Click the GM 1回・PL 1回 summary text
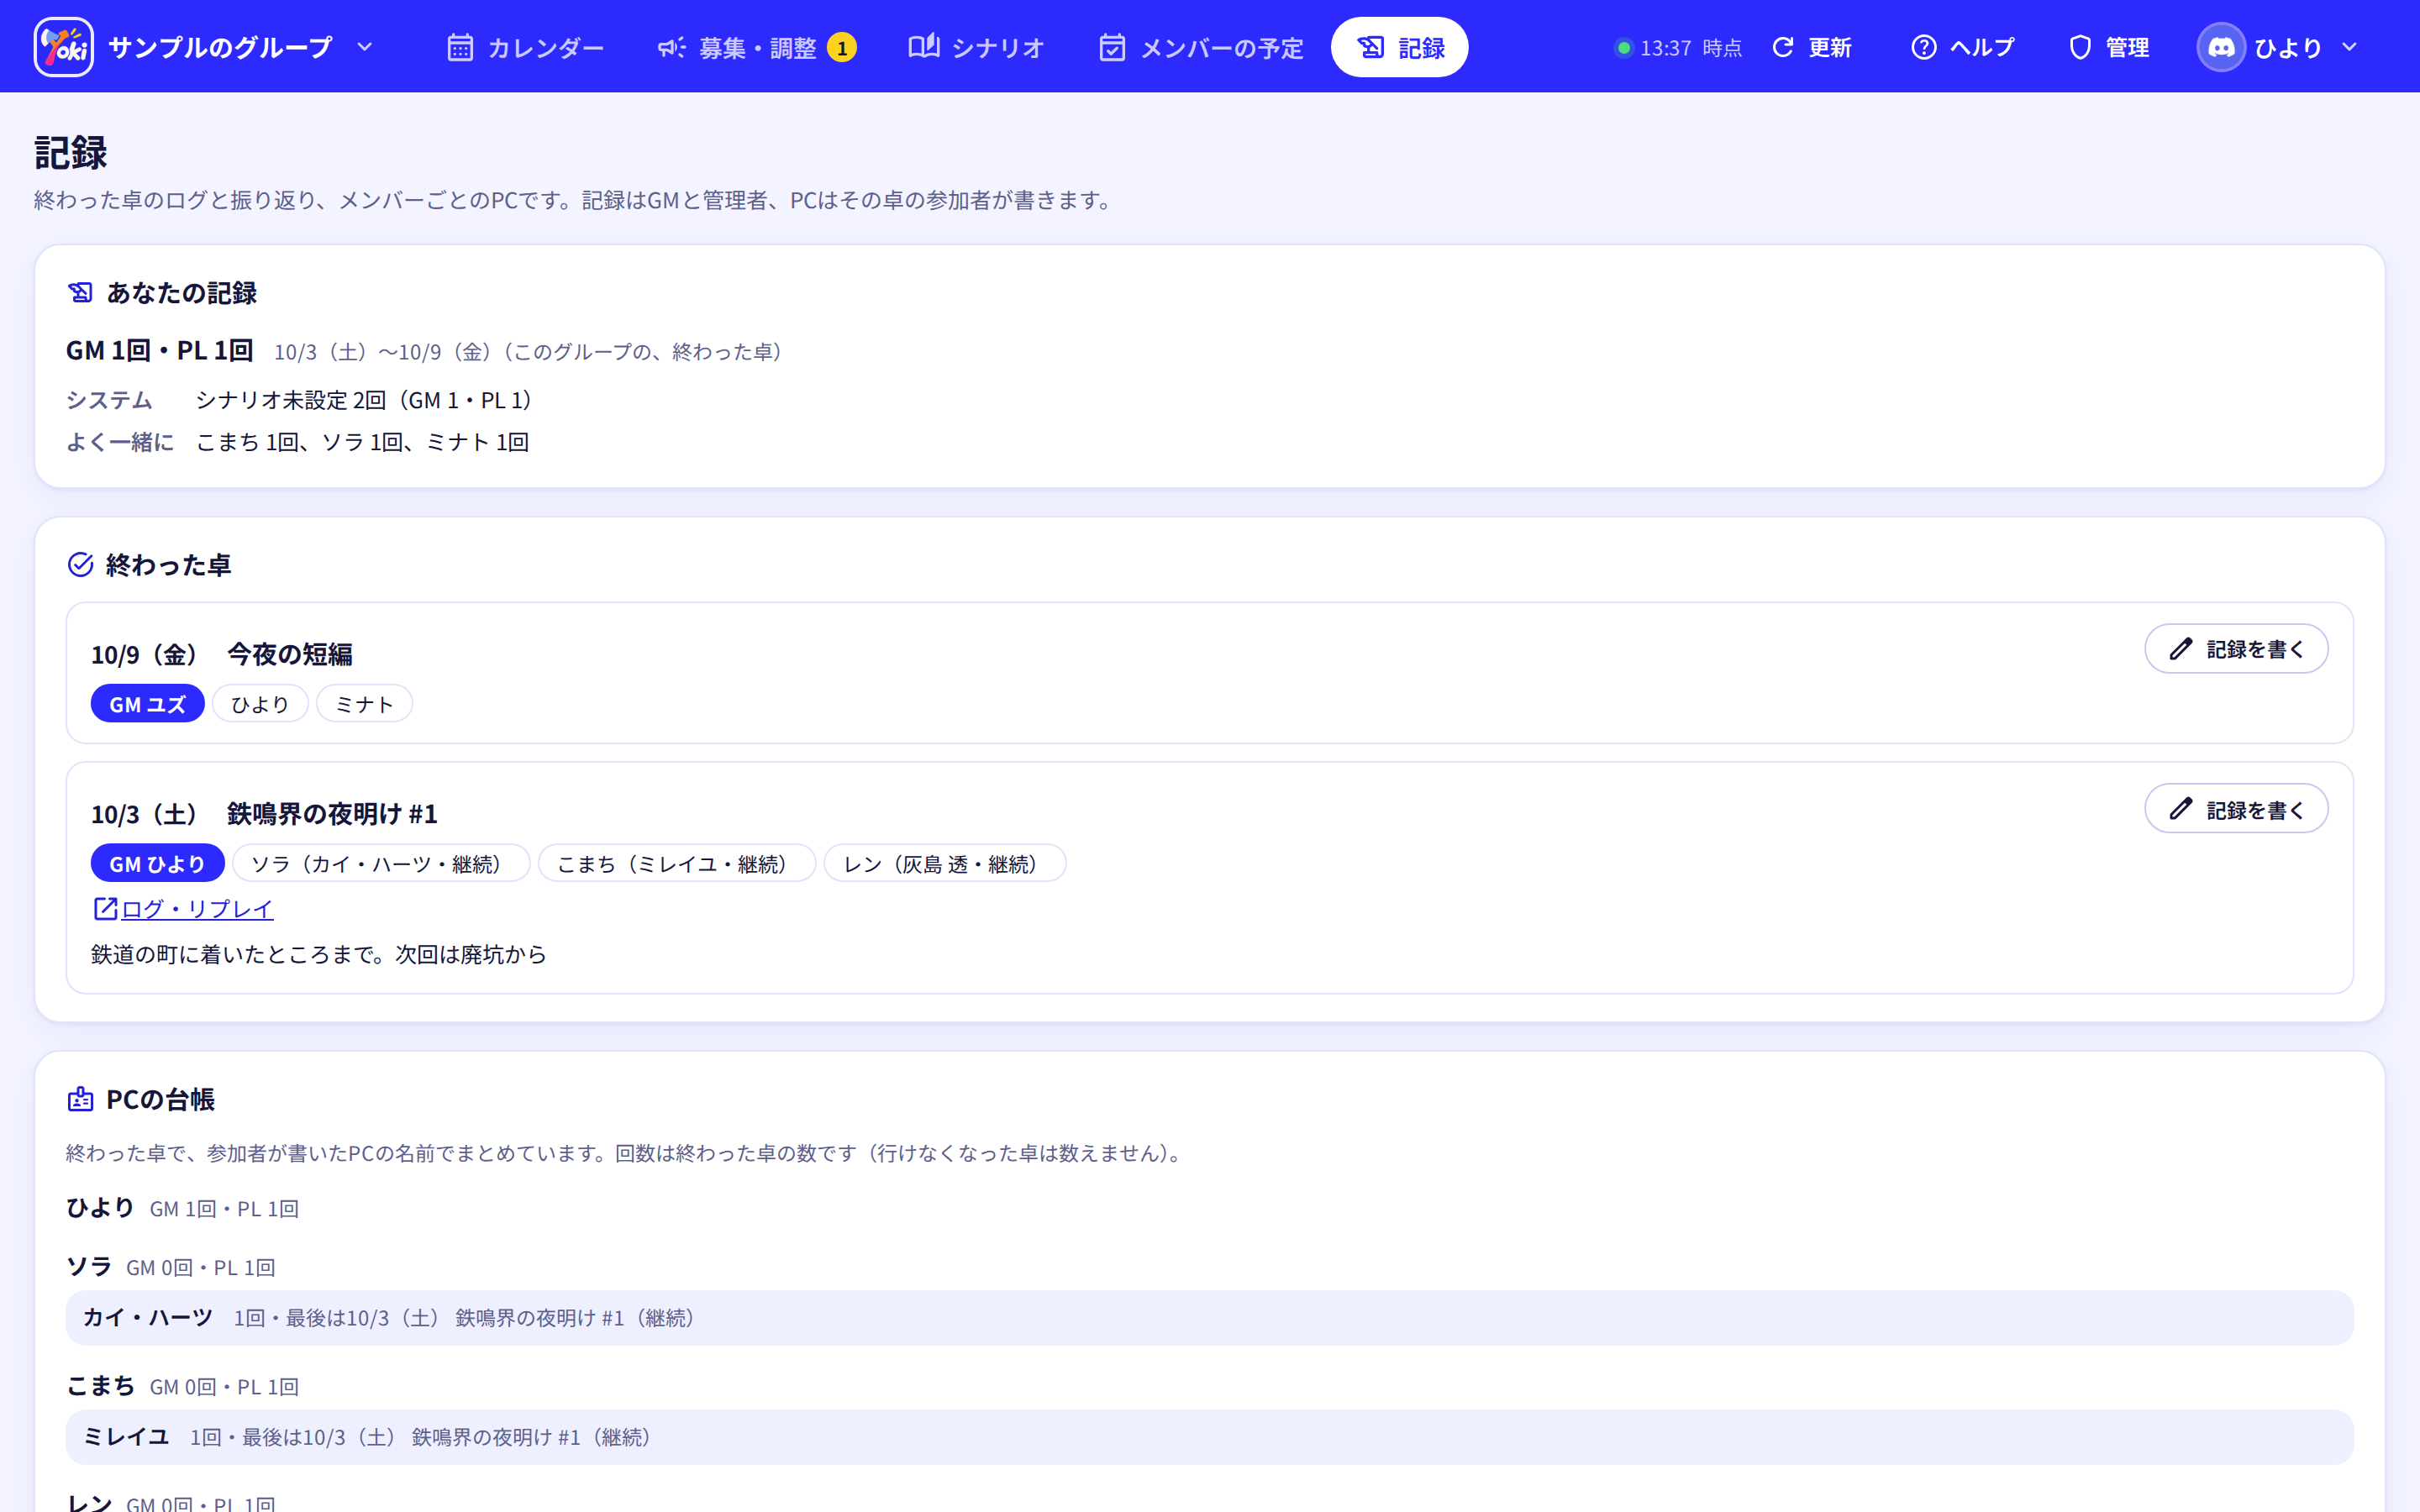 click(160, 350)
